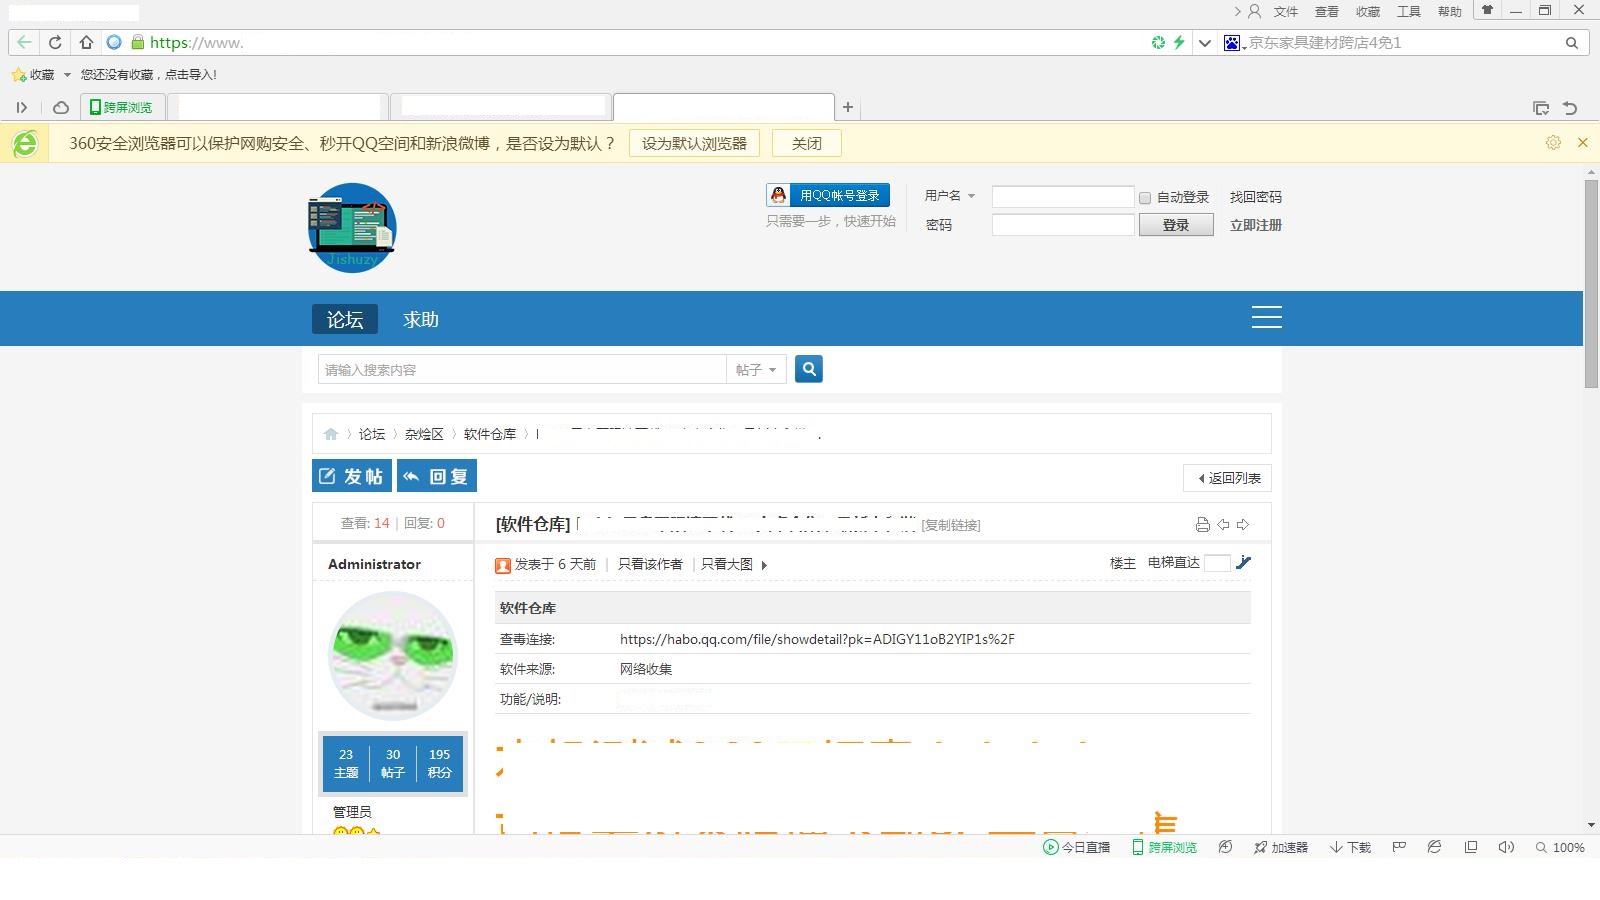This screenshot has width=1600, height=900.
Task: Toggle the sound speaker icon in status bar
Action: tap(1506, 847)
